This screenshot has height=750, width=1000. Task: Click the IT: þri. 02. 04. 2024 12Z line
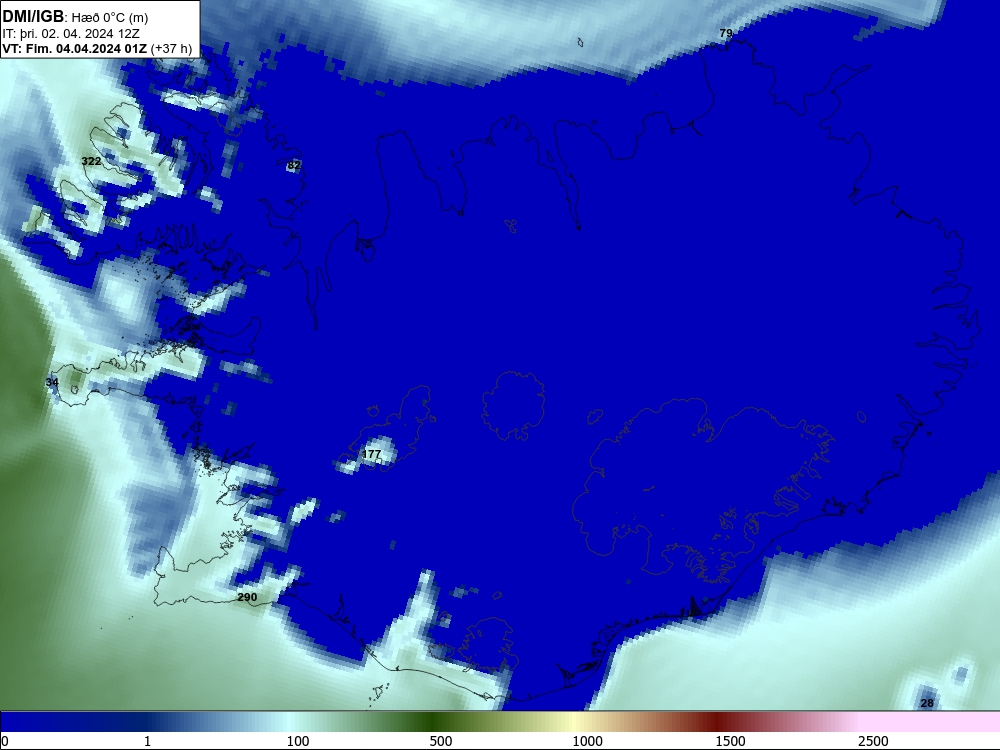point(71,34)
